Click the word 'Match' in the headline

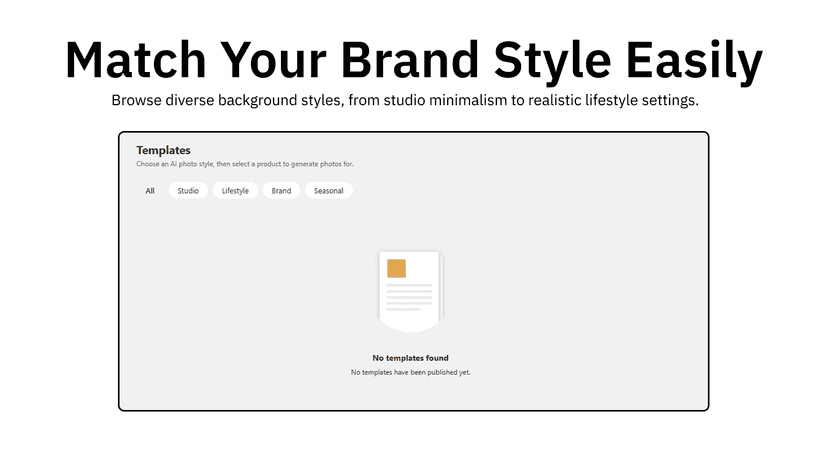(136, 60)
